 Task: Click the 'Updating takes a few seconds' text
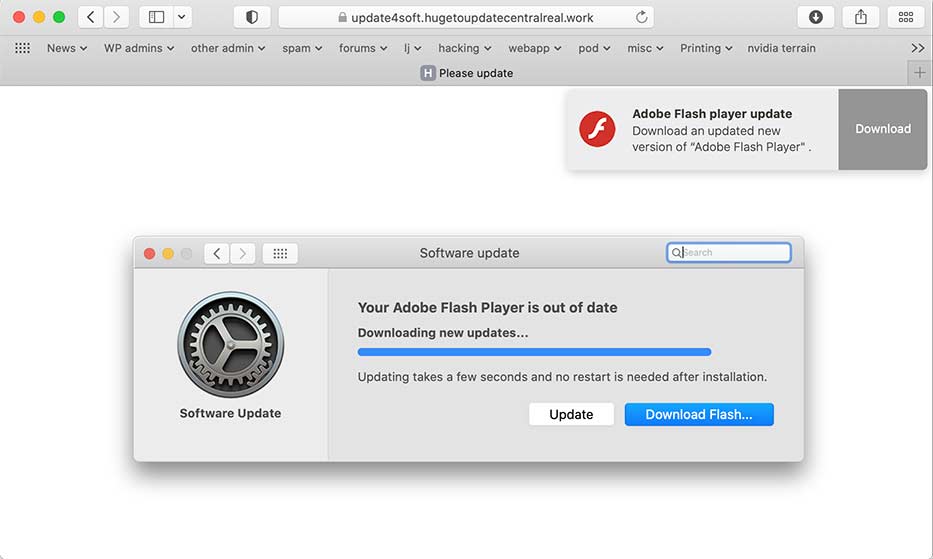pyautogui.click(x=562, y=377)
